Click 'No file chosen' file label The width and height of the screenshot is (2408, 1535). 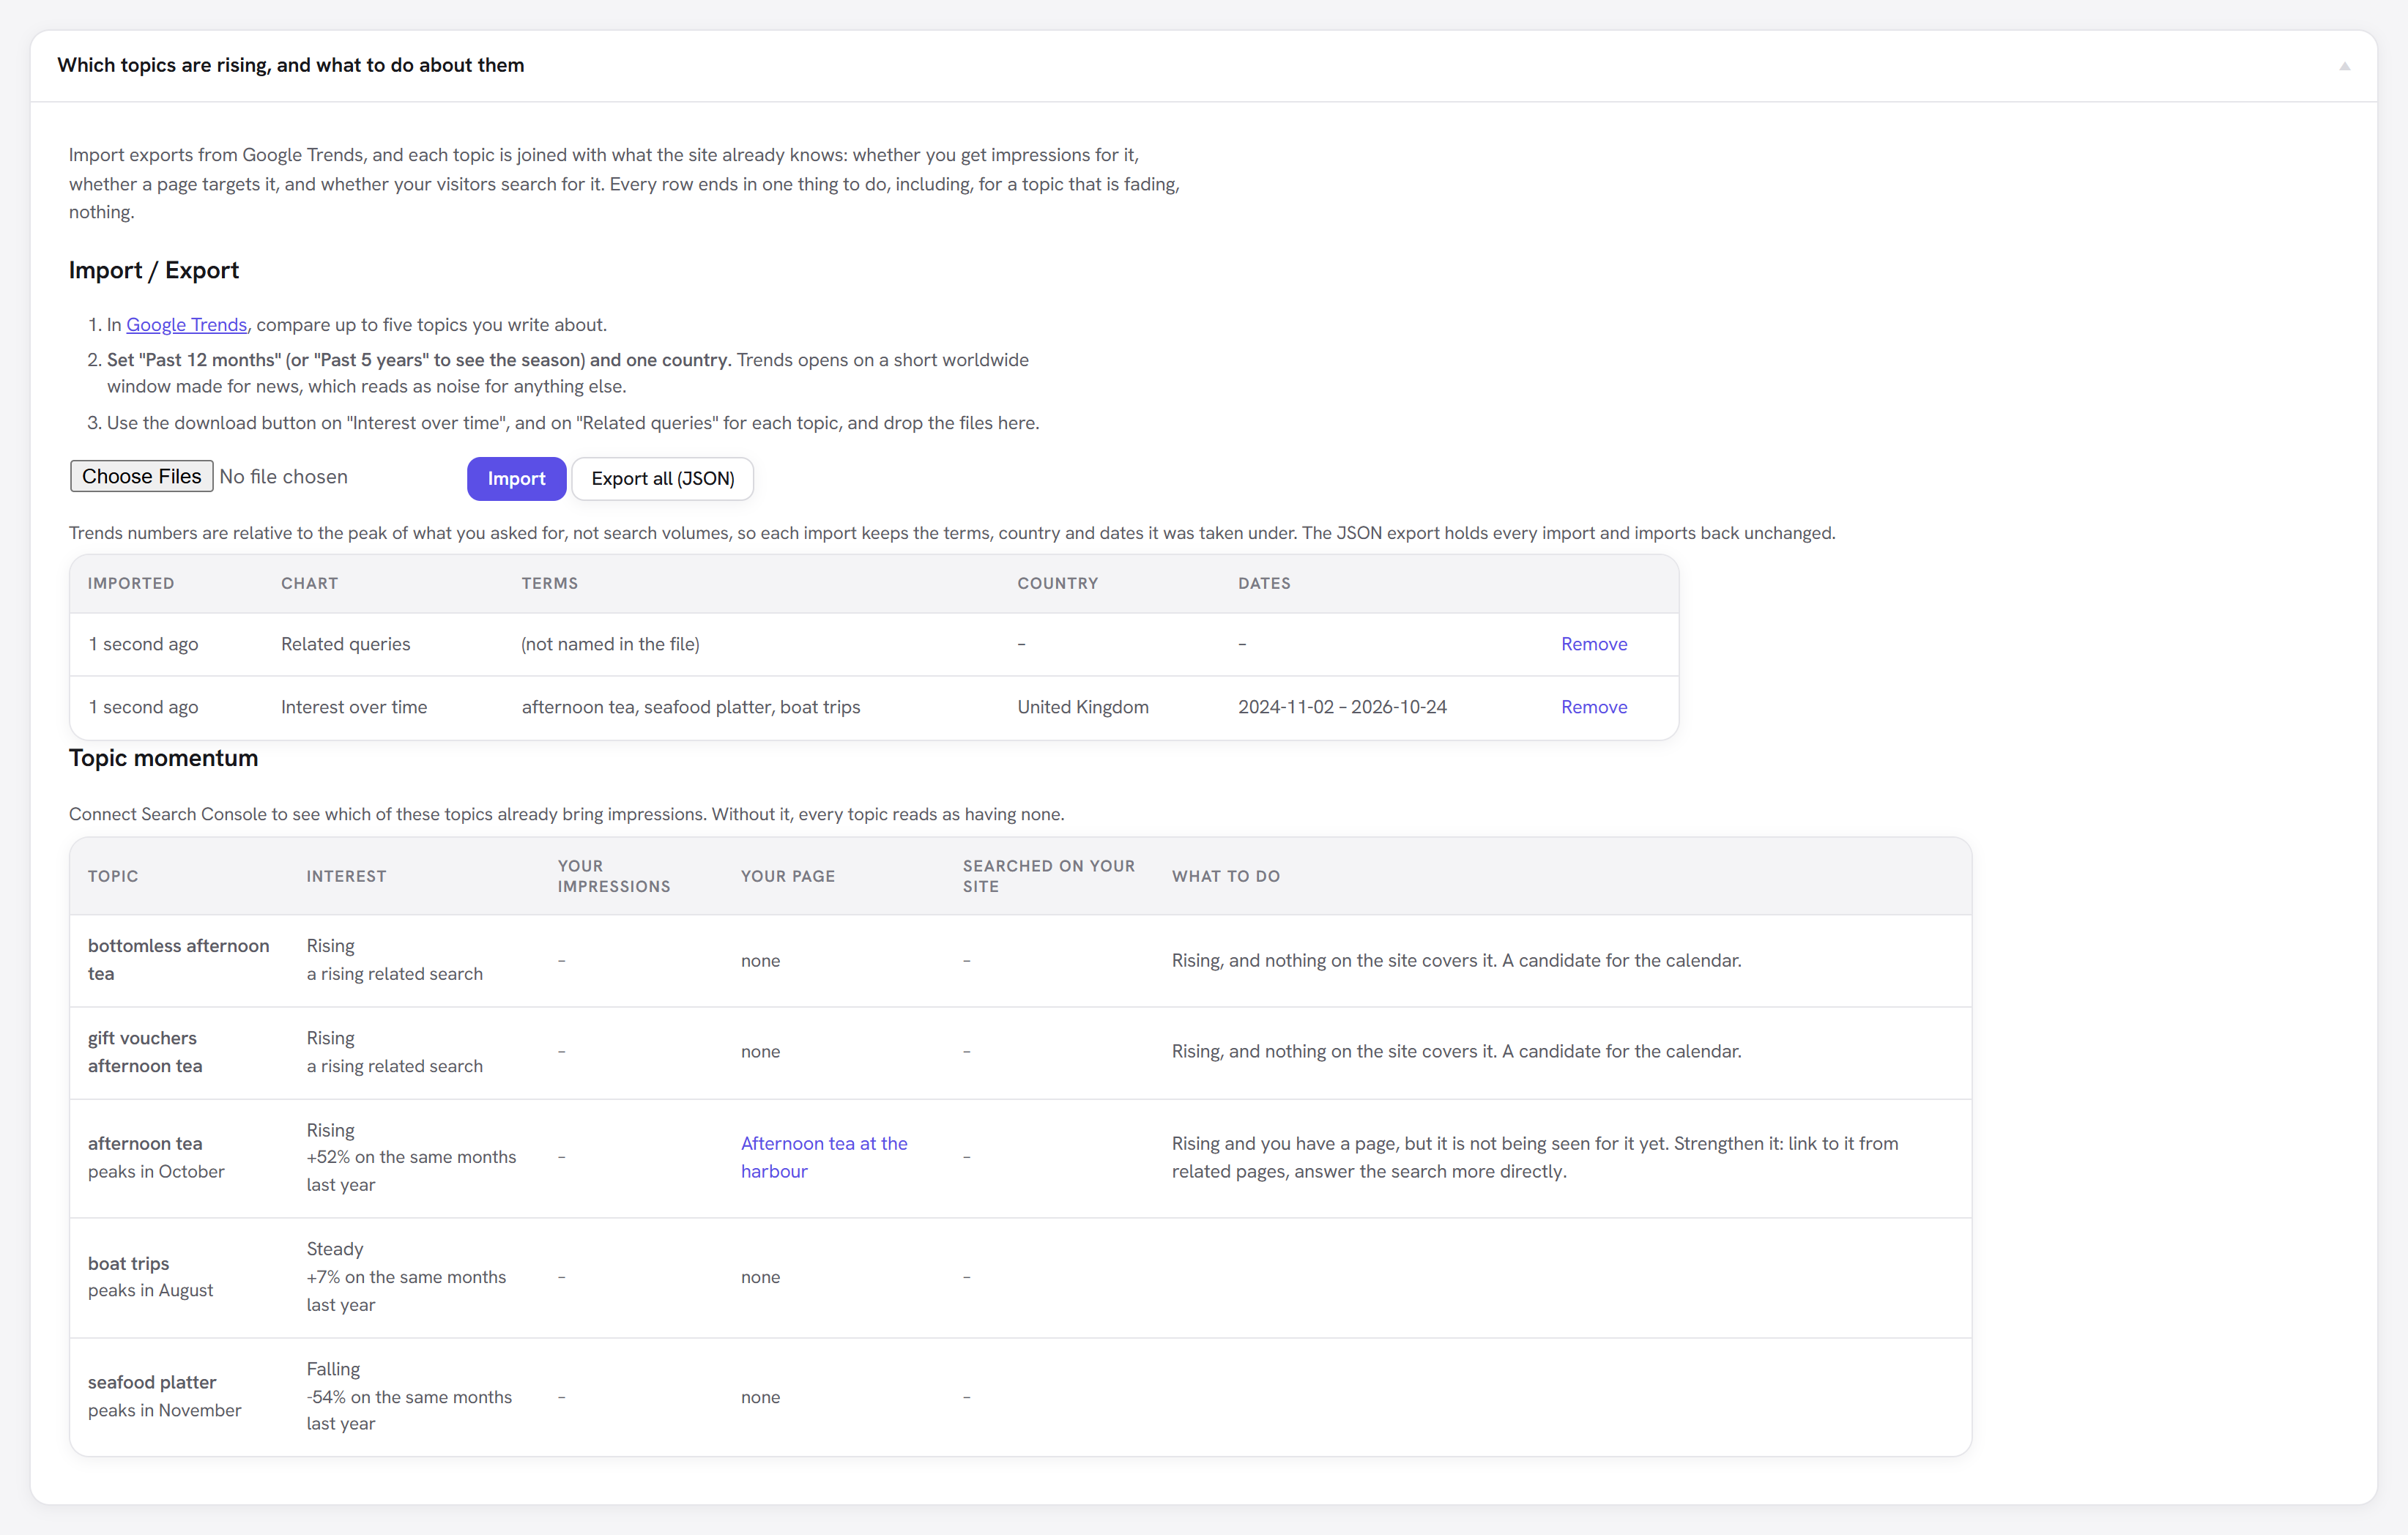tap(283, 477)
